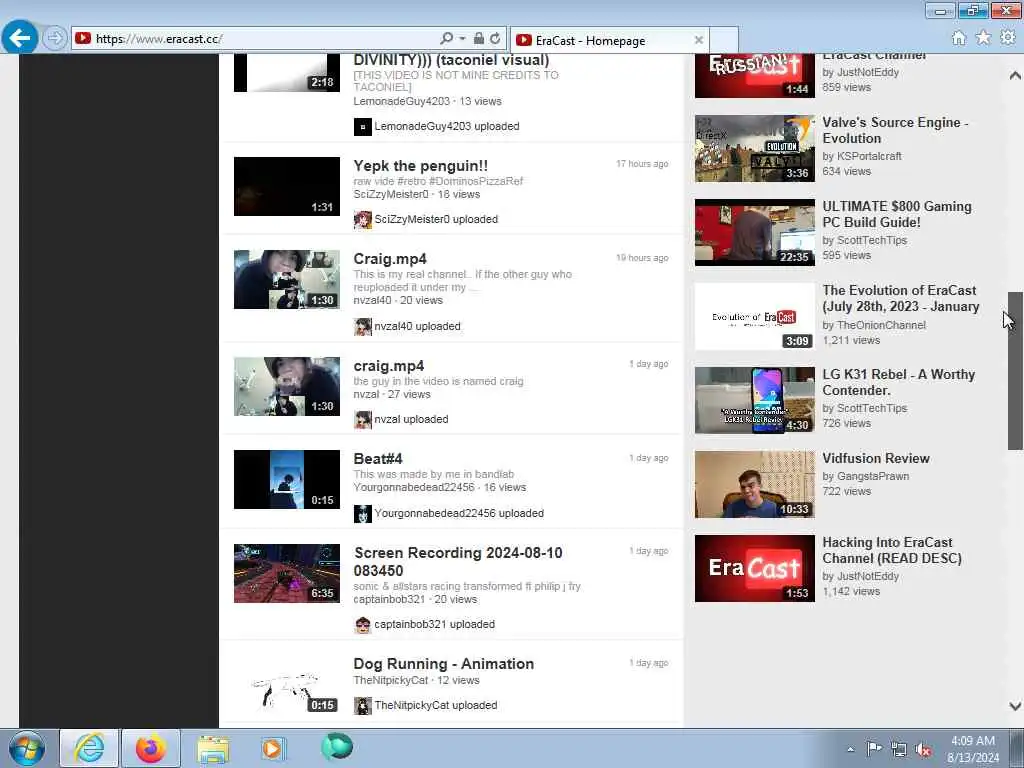Open the Yepk the penguin!! video title
The image size is (1024, 768).
coord(421,166)
